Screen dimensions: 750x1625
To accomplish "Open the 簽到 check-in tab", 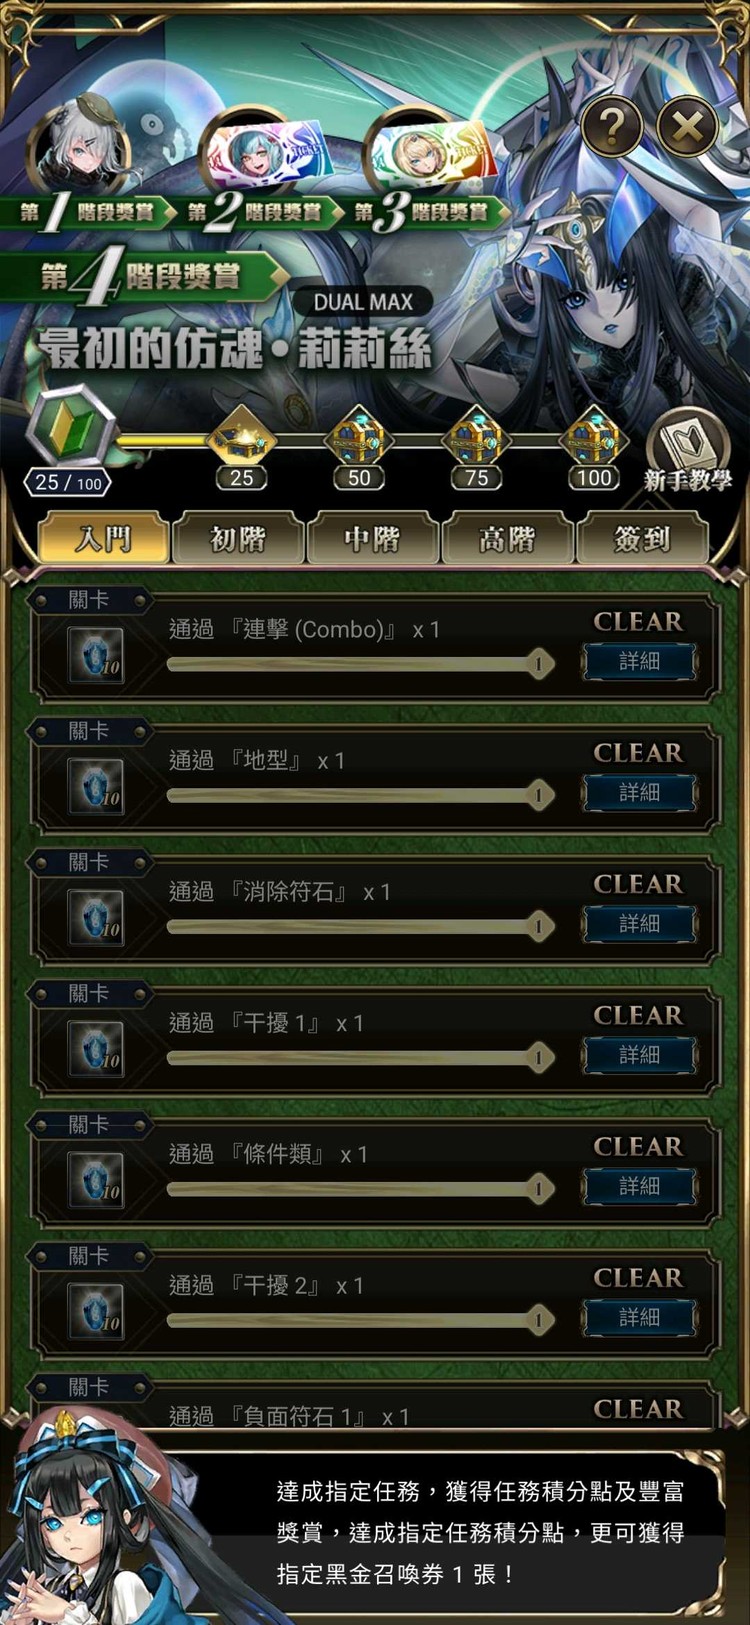I will point(642,539).
